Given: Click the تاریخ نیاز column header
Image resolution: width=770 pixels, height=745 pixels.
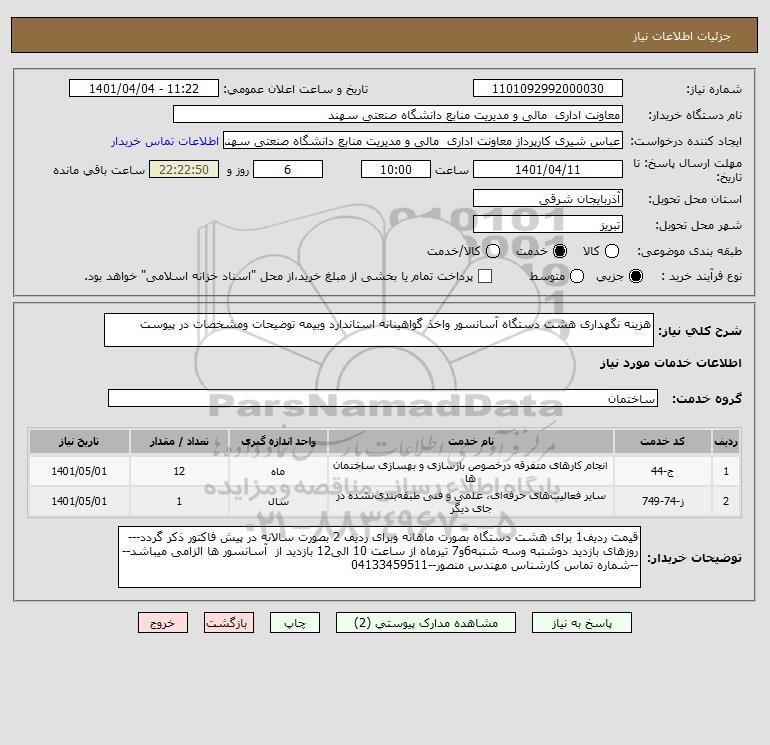Looking at the screenshot, I should 79,441.
